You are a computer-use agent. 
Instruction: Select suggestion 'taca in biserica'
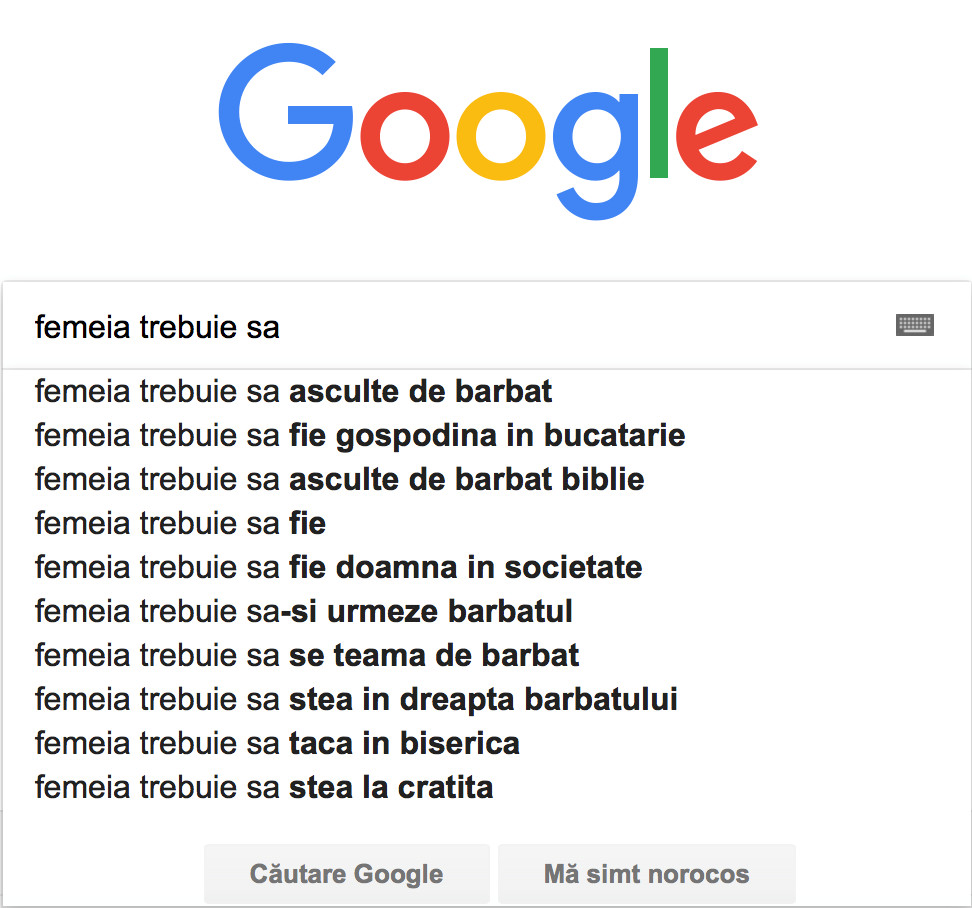point(277,744)
